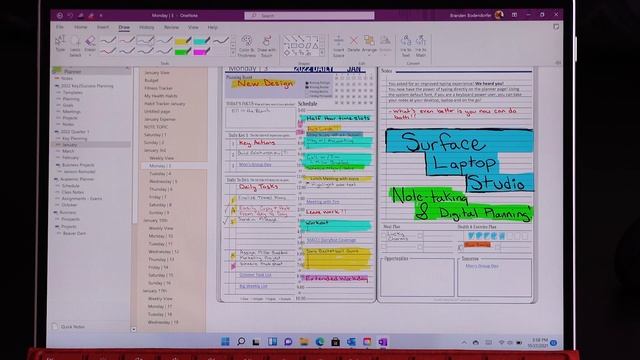
Task: Collapse the Business Projects section group
Action: pyautogui.click(x=58, y=165)
